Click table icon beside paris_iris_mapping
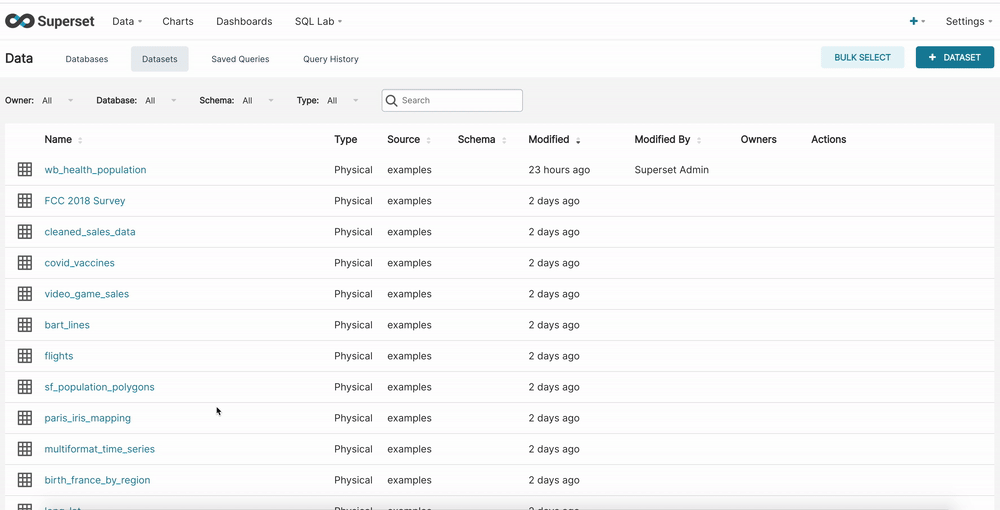Screen dimensions: 1000x510 tap(24, 418)
